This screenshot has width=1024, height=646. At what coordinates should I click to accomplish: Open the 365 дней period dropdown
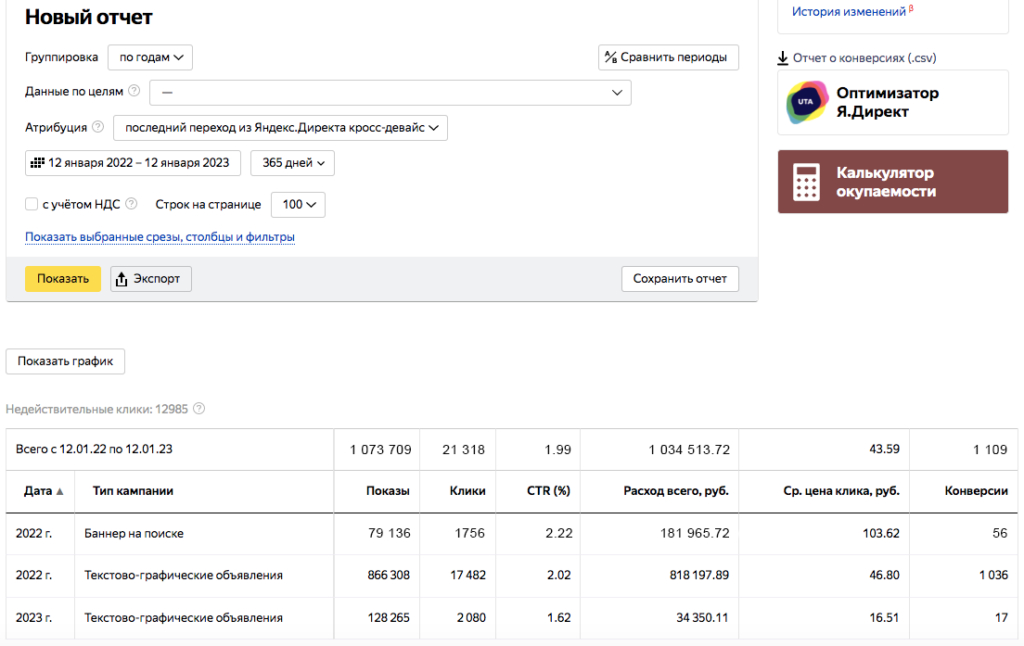coord(293,163)
